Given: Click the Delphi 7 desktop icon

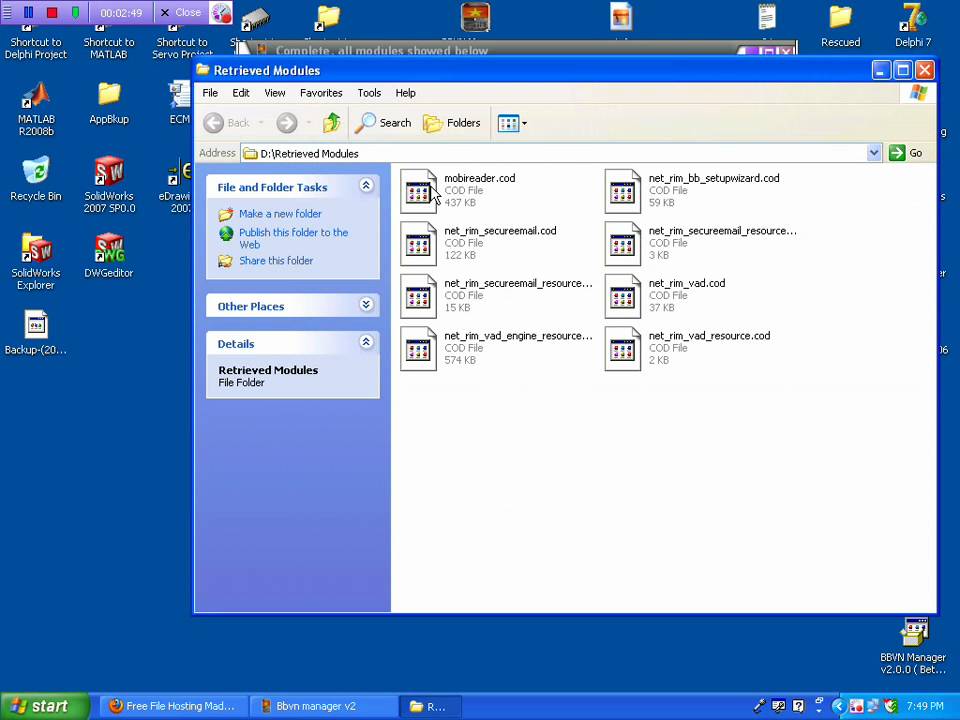Looking at the screenshot, I should pyautogui.click(x=913, y=26).
